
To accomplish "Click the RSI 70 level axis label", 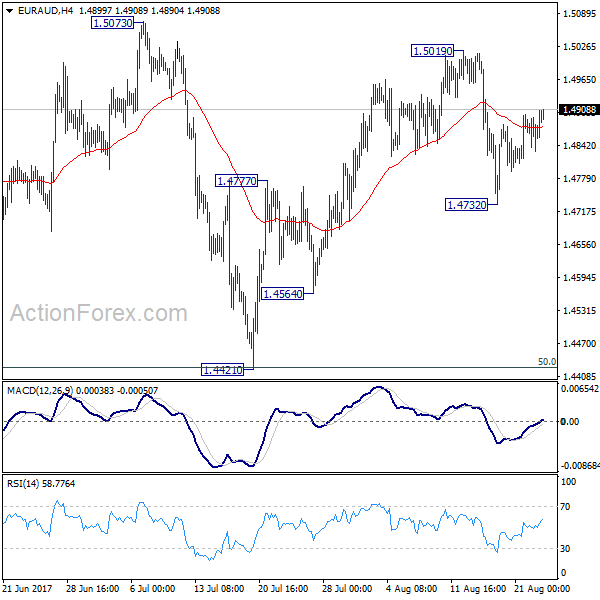I will click(565, 507).
